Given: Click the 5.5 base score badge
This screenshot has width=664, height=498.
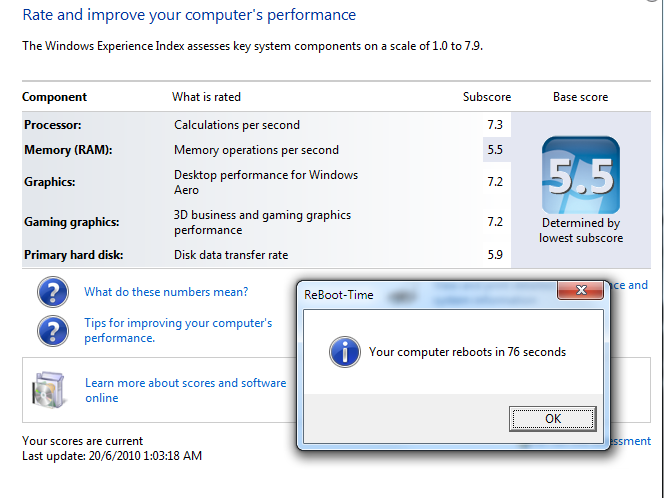Looking at the screenshot, I should pos(580,174).
